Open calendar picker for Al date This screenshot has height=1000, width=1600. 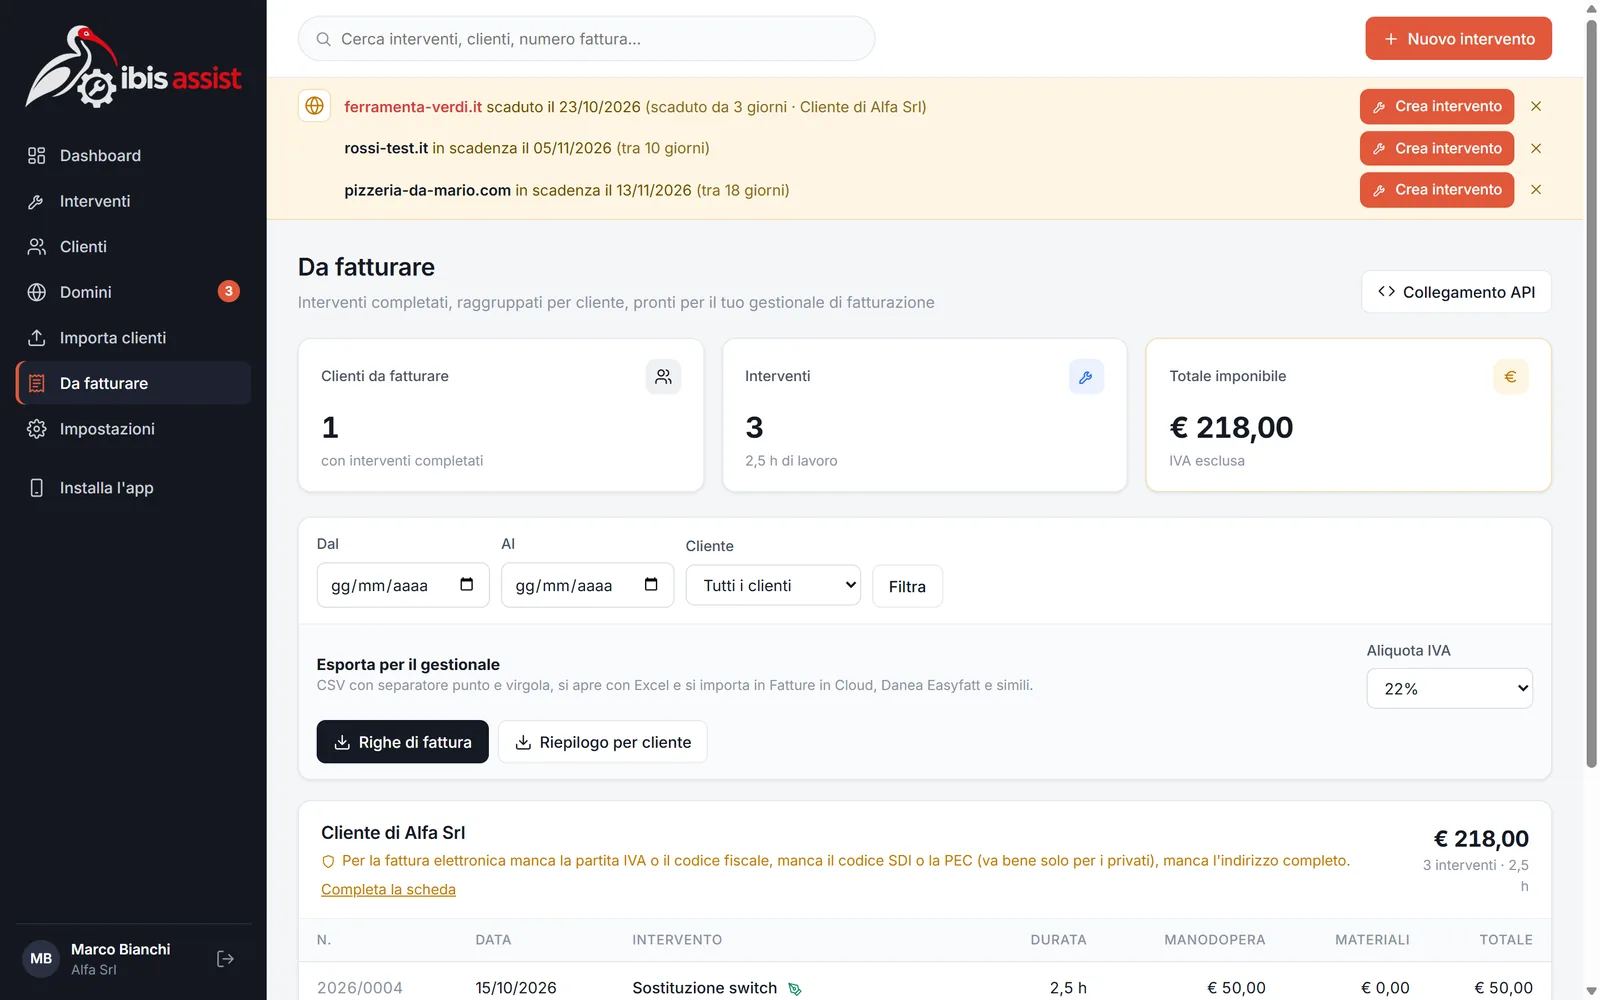click(651, 585)
